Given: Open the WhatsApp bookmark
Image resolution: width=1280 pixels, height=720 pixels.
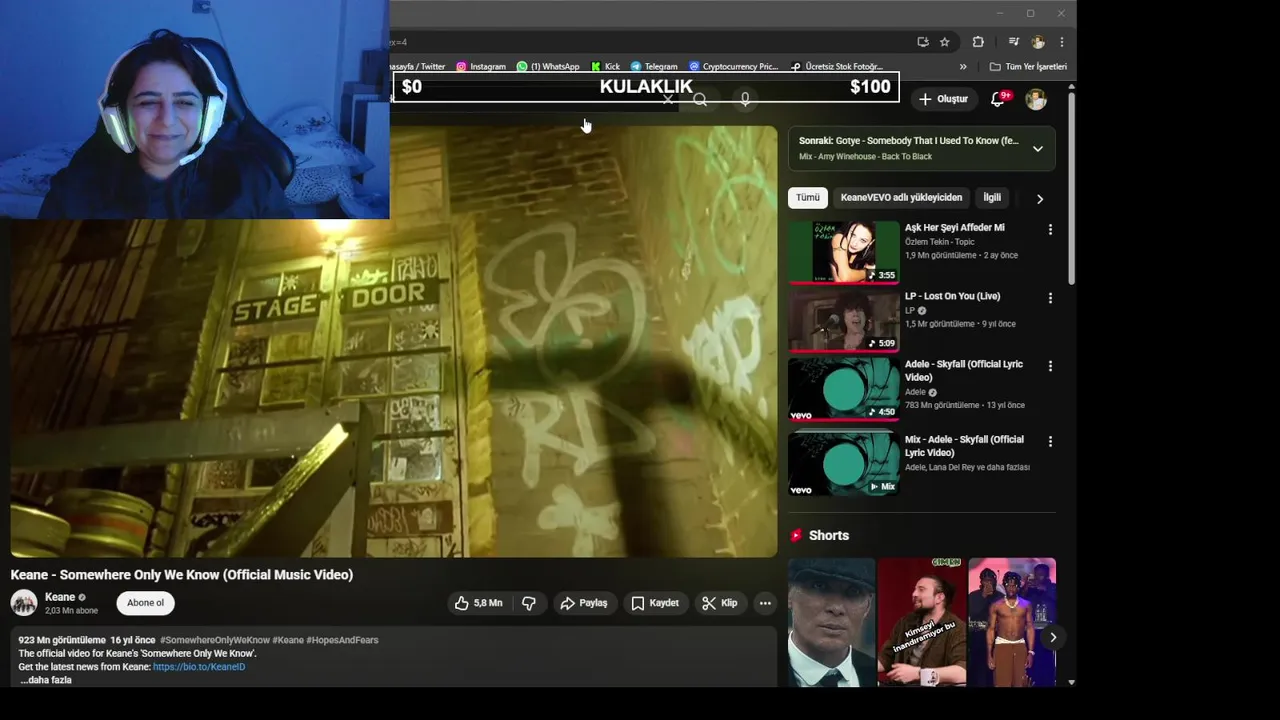Looking at the screenshot, I should click(x=548, y=67).
